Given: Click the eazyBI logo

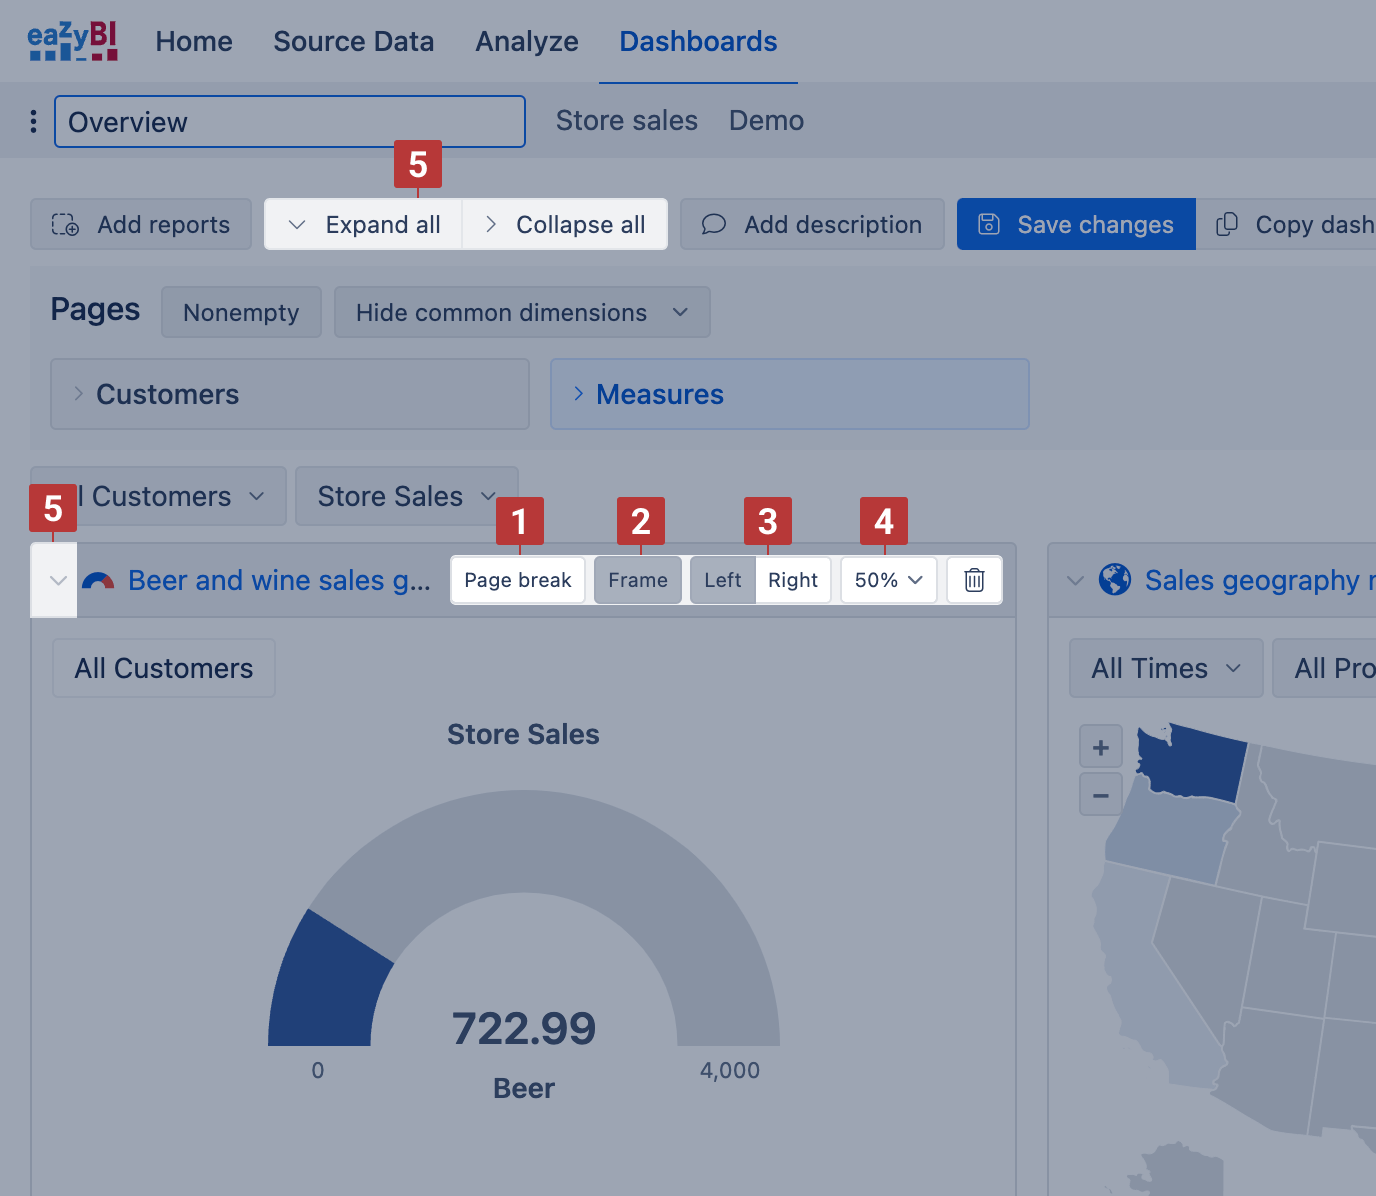Looking at the screenshot, I should click(72, 41).
